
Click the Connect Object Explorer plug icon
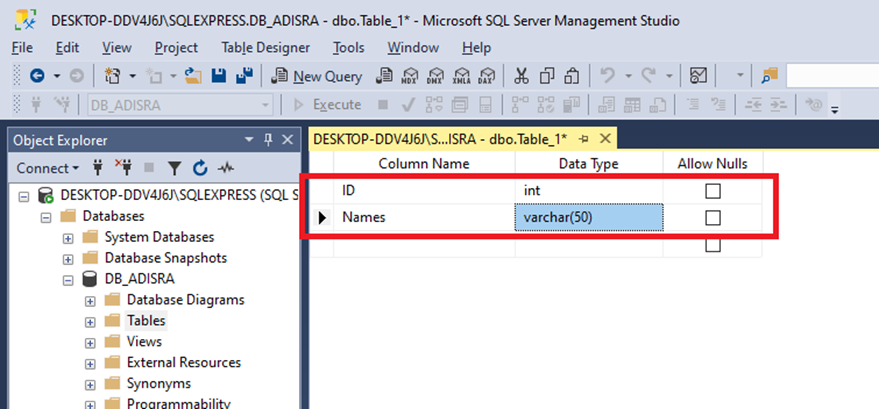point(98,168)
